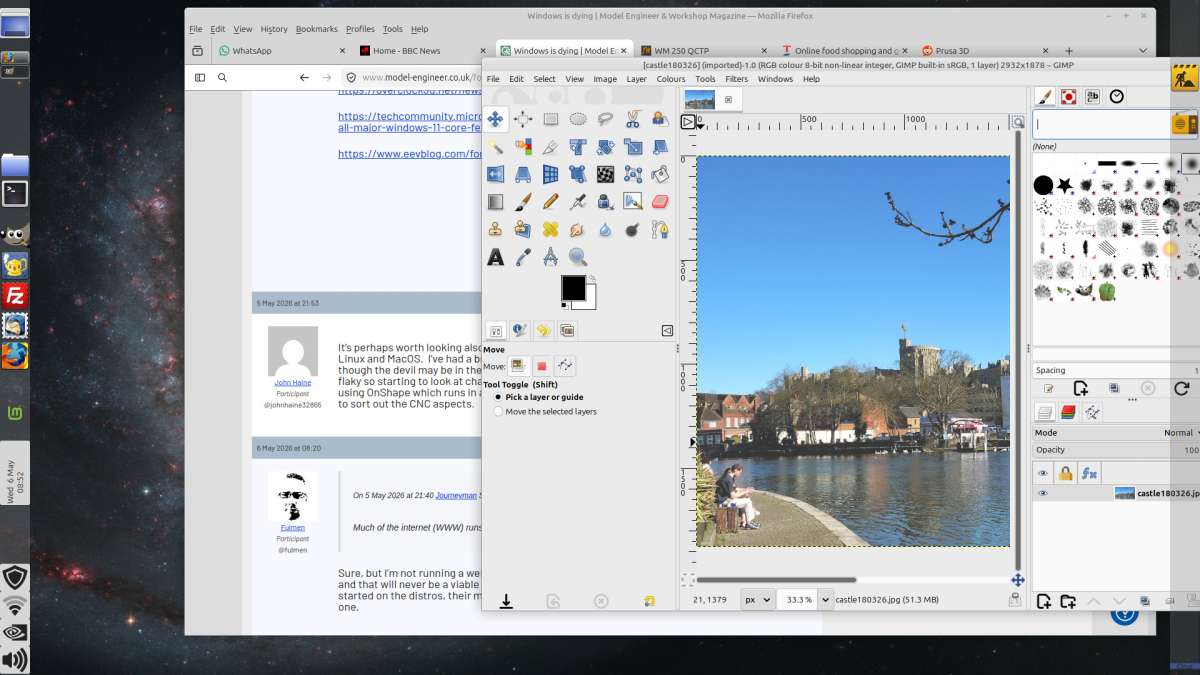Click Firefox back arrow button
This screenshot has width=1200, height=675.
pyautogui.click(x=304, y=77)
